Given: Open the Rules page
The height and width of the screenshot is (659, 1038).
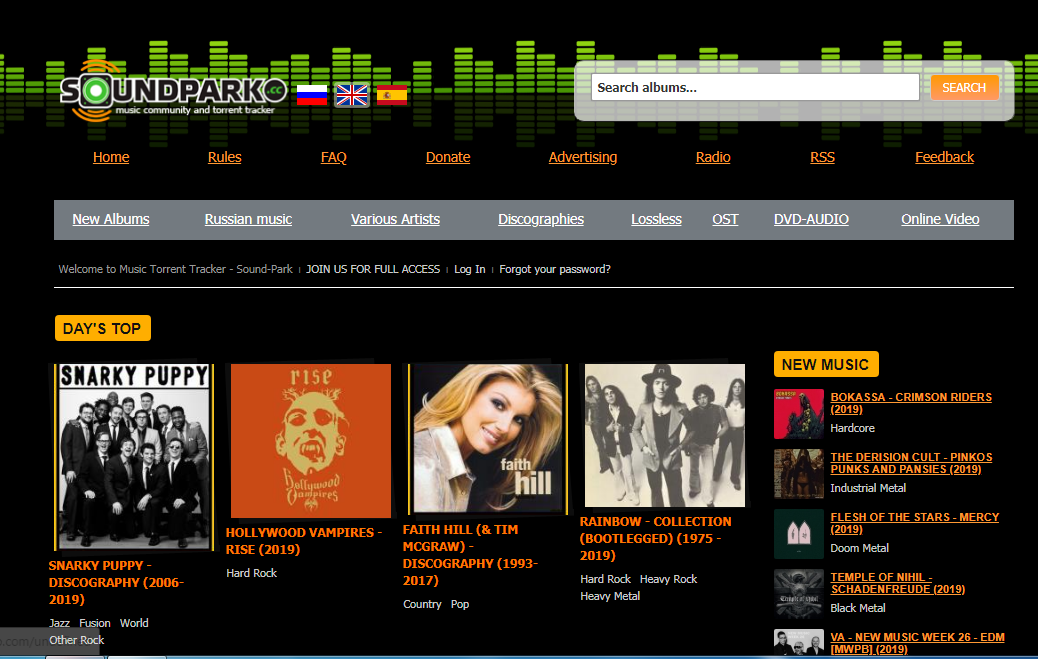Looking at the screenshot, I should (224, 157).
